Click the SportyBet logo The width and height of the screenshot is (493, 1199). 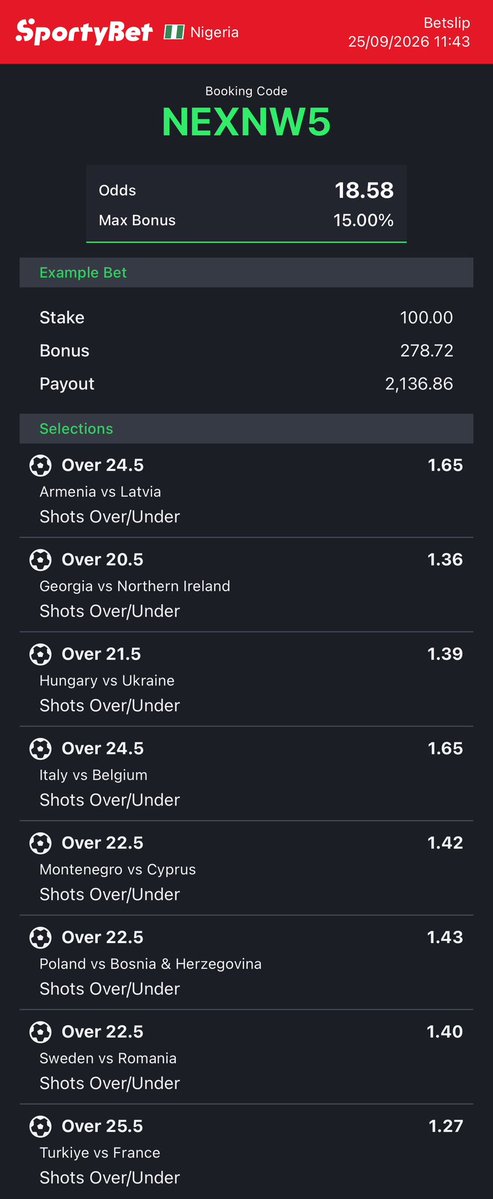coord(84,31)
